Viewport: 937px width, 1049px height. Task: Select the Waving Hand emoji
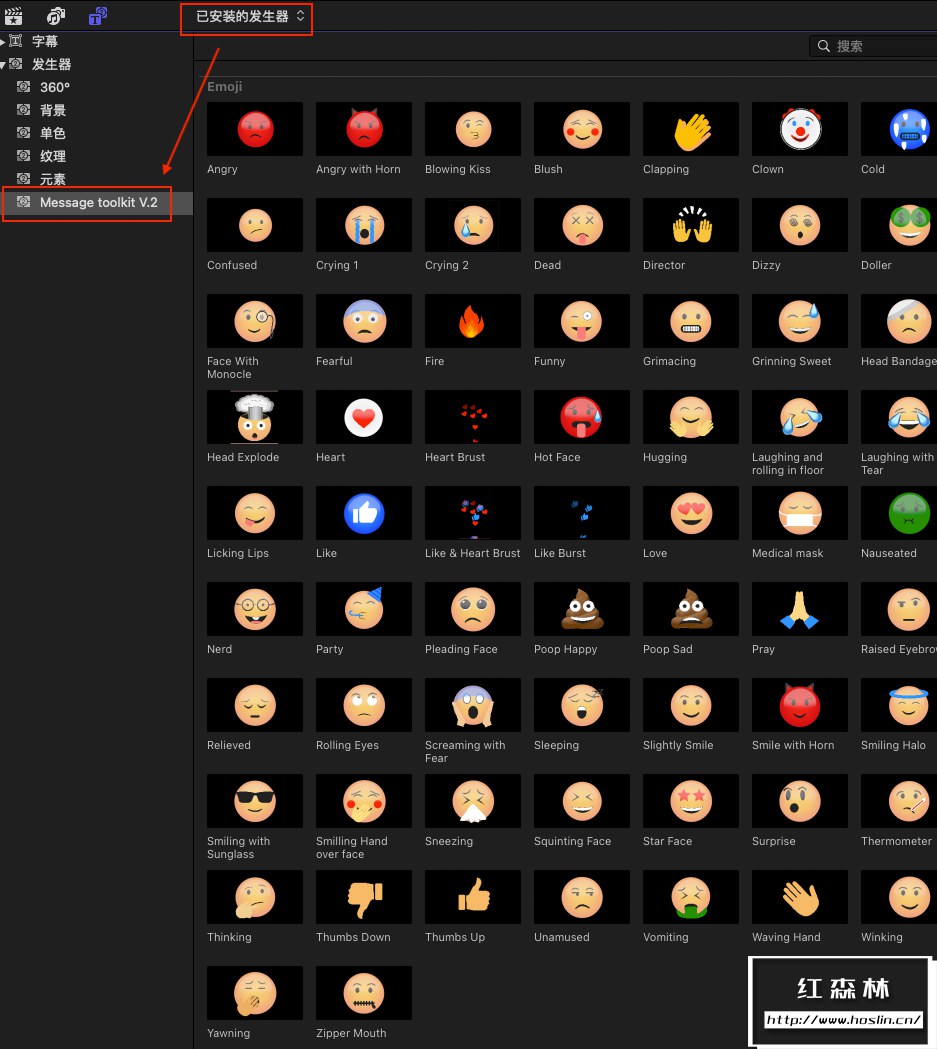(x=800, y=897)
